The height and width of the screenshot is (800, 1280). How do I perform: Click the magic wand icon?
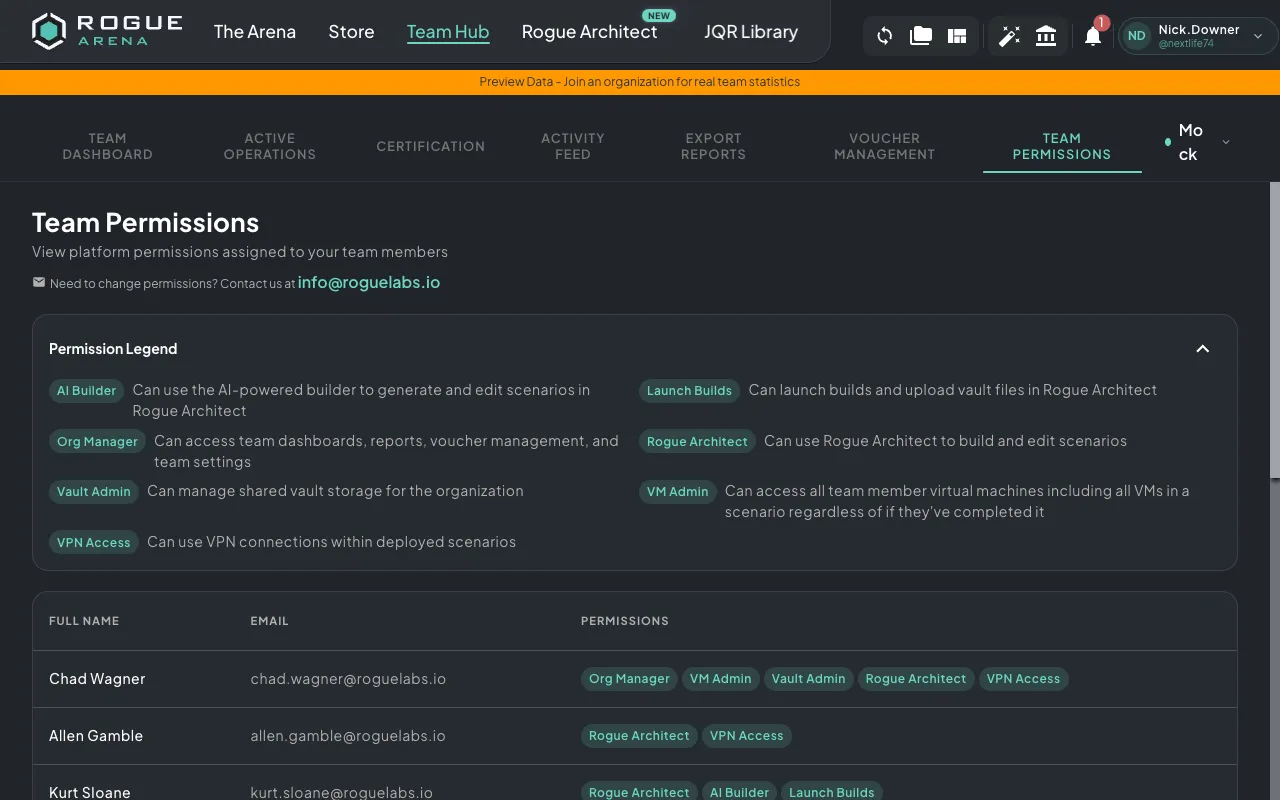pyautogui.click(x=1009, y=37)
